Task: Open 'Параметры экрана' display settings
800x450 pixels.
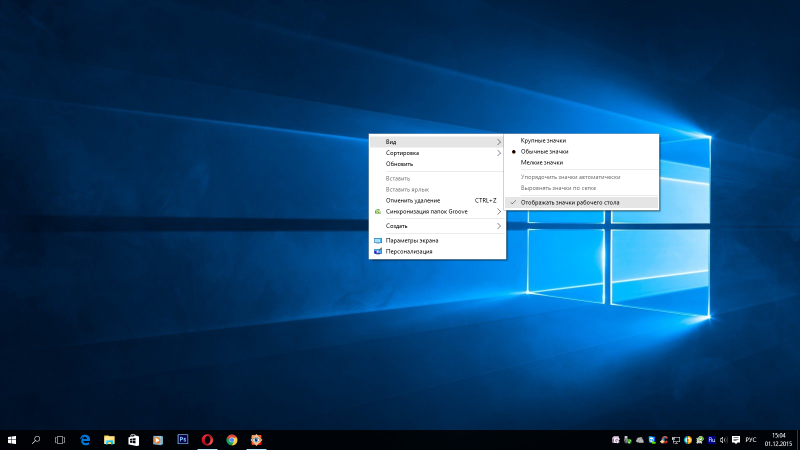Action: coord(411,241)
